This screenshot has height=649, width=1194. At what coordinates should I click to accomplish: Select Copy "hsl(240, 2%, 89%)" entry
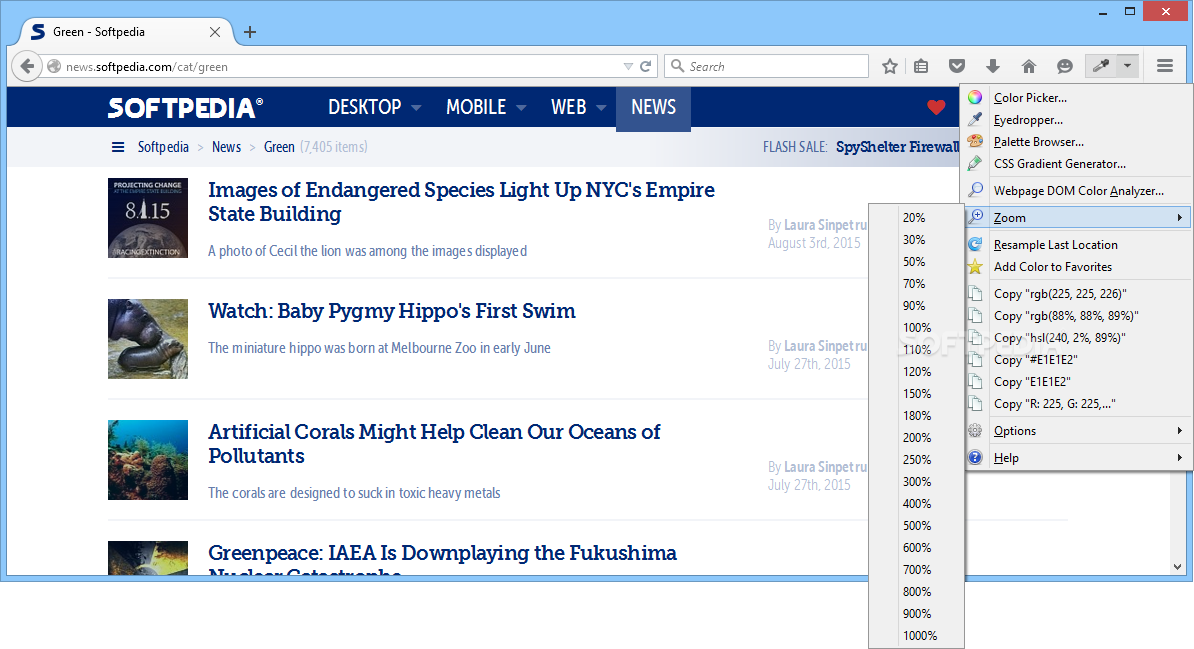pyautogui.click(x=1076, y=337)
